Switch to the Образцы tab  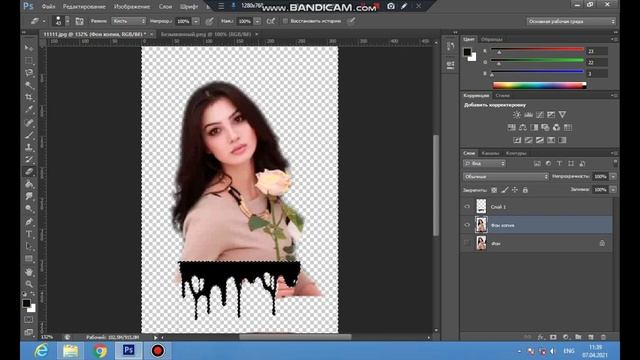(x=491, y=39)
